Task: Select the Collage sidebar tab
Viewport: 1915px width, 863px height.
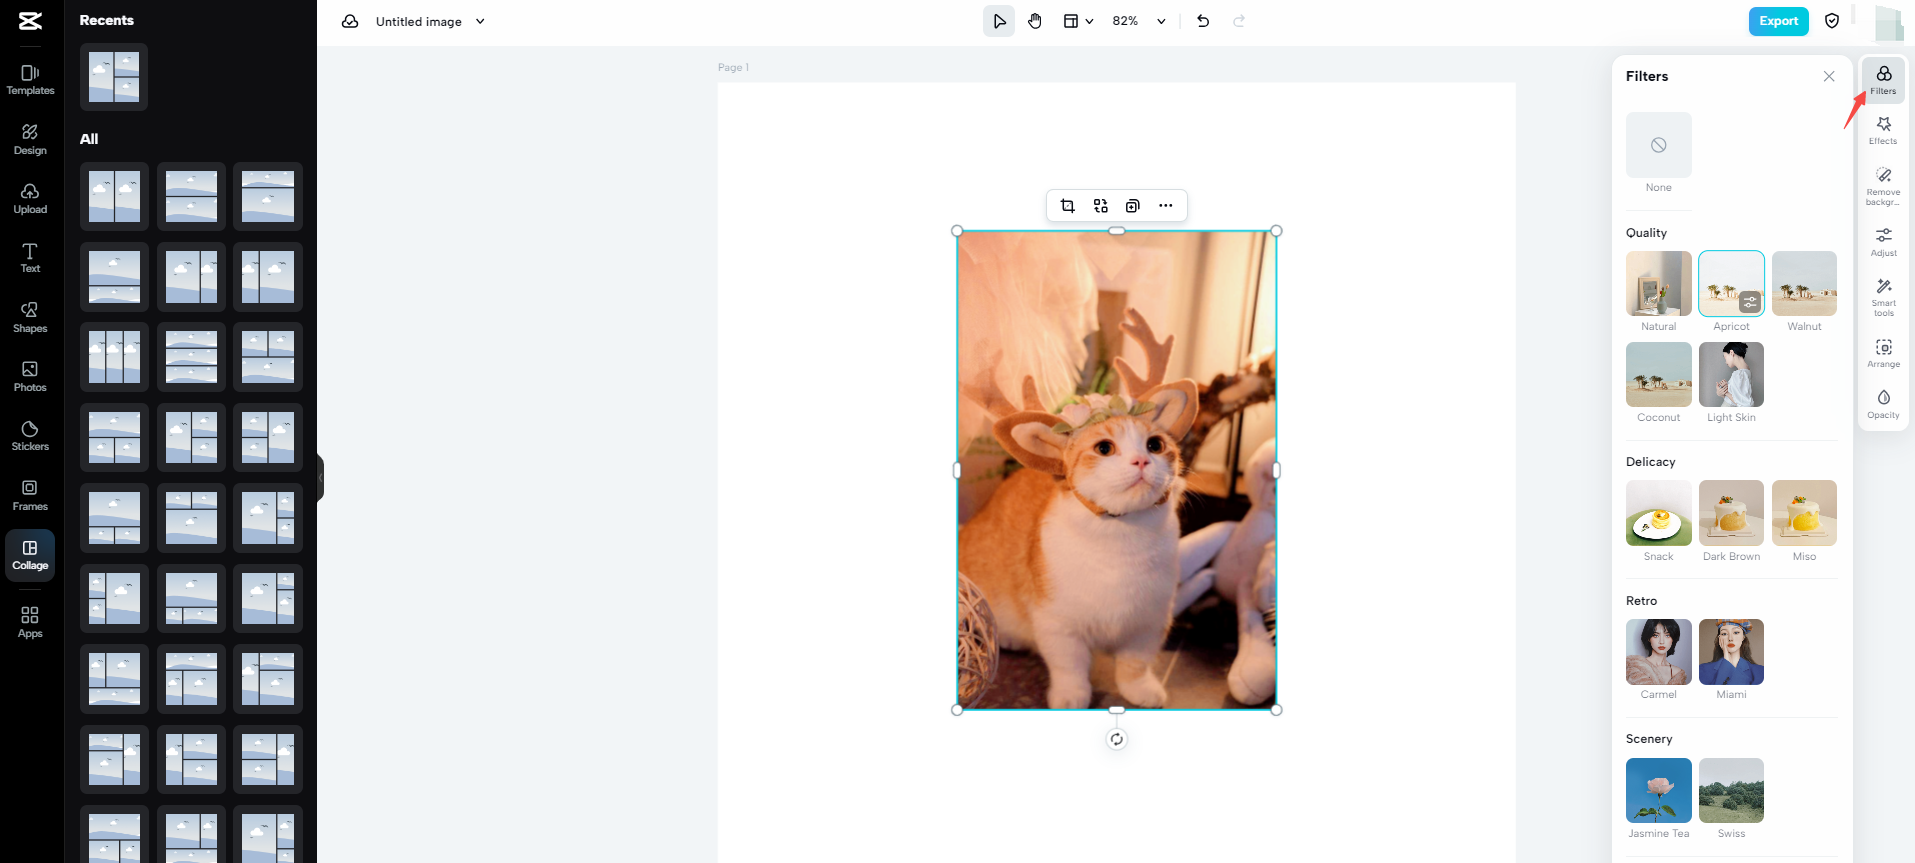Action: [x=30, y=555]
